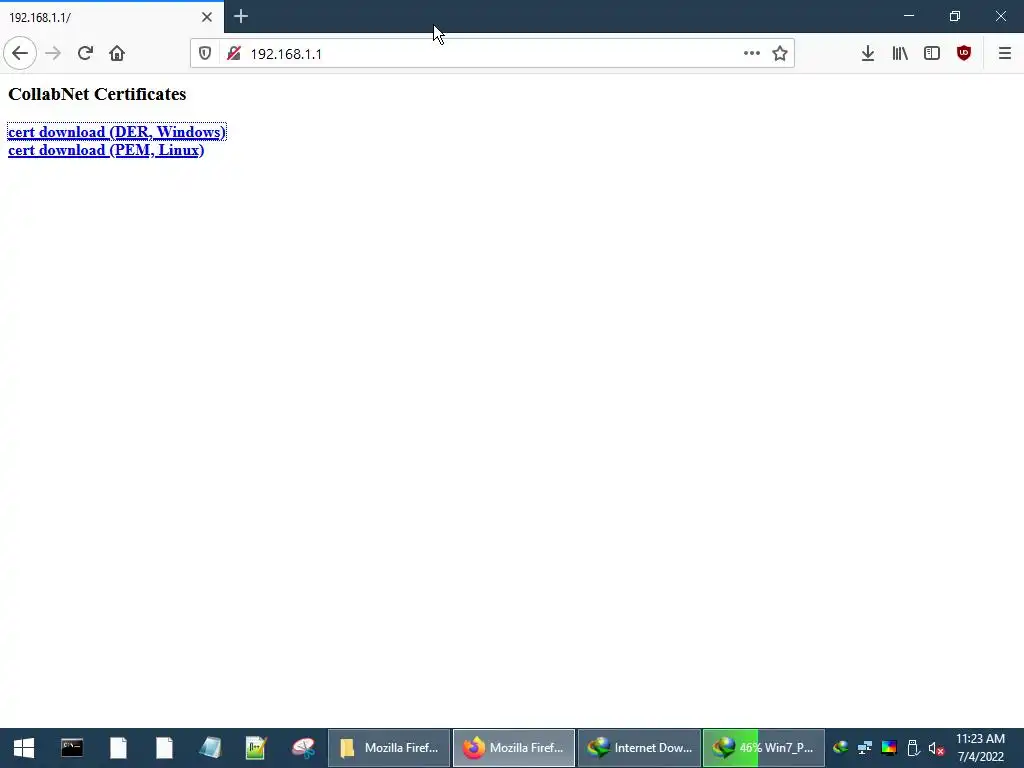Open Notepad++ from the taskbar
This screenshot has width=1024, height=768.
pos(256,748)
